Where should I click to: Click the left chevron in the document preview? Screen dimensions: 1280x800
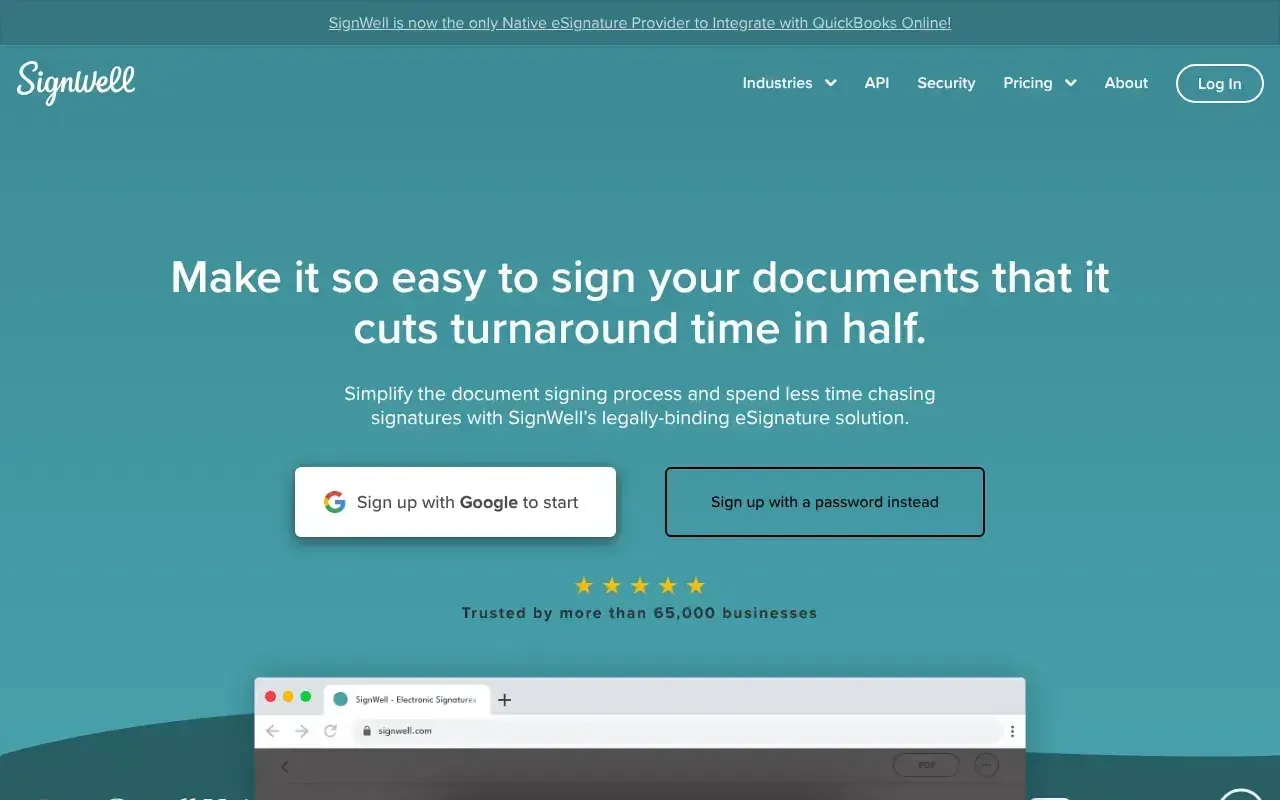point(283,765)
